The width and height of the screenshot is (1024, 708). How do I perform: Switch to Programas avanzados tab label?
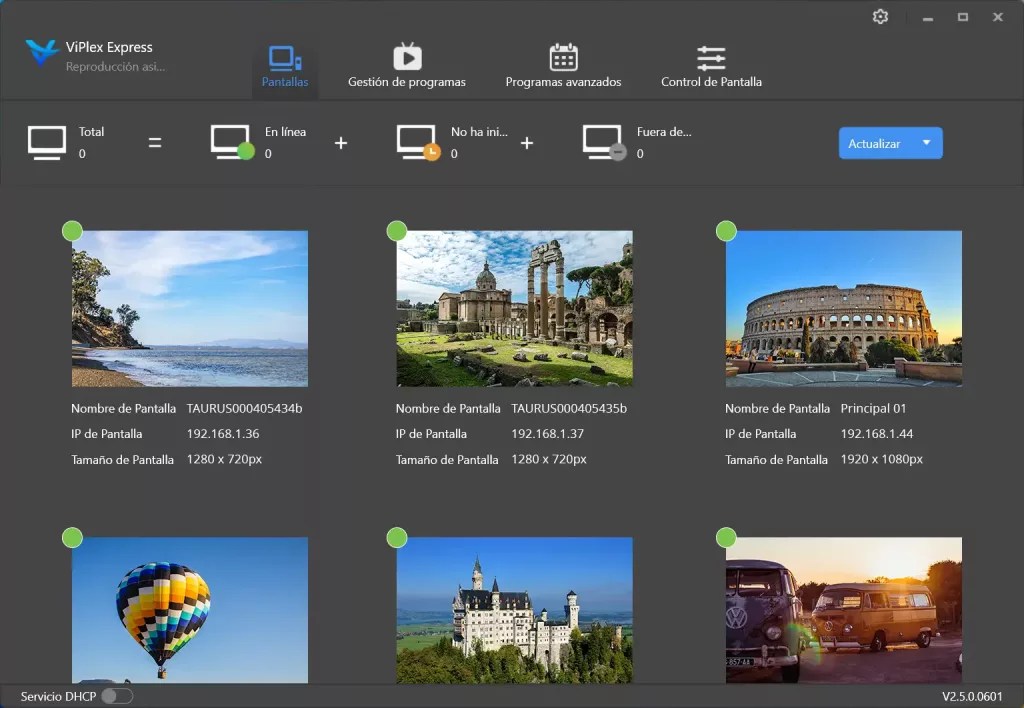click(x=564, y=82)
